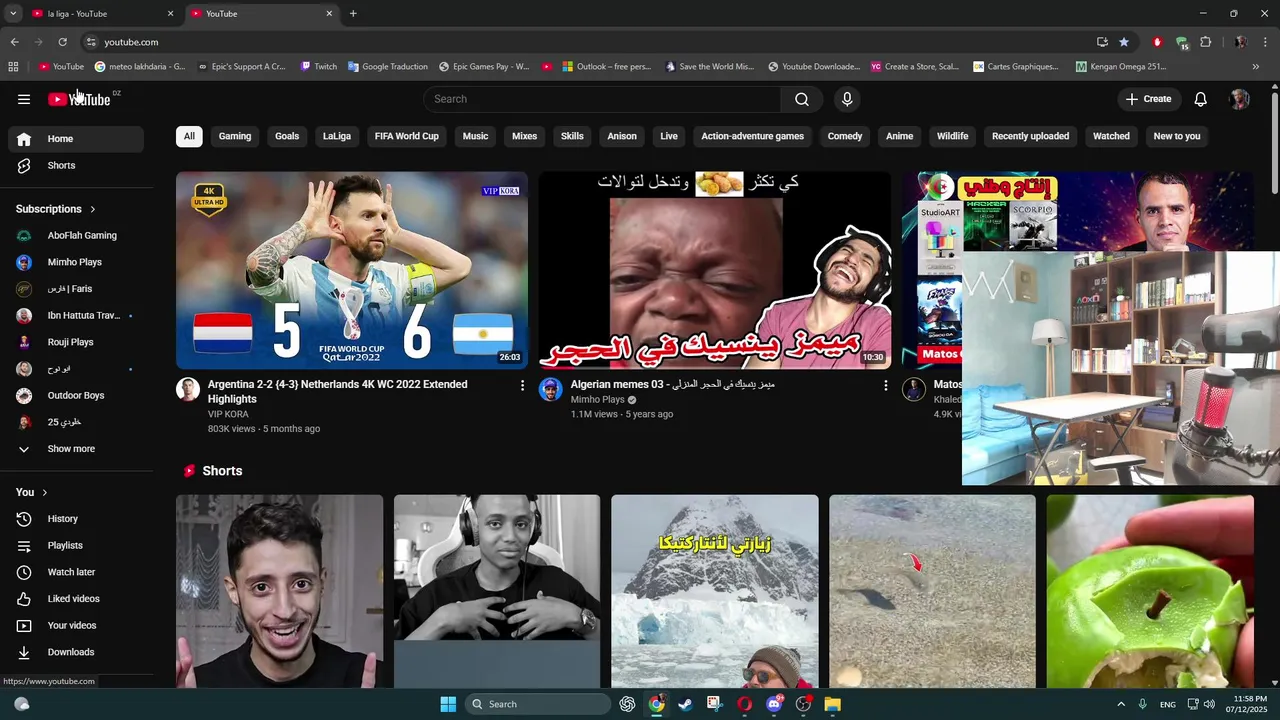Open Steam from the taskbar
The width and height of the screenshot is (1280, 720).
(x=685, y=704)
